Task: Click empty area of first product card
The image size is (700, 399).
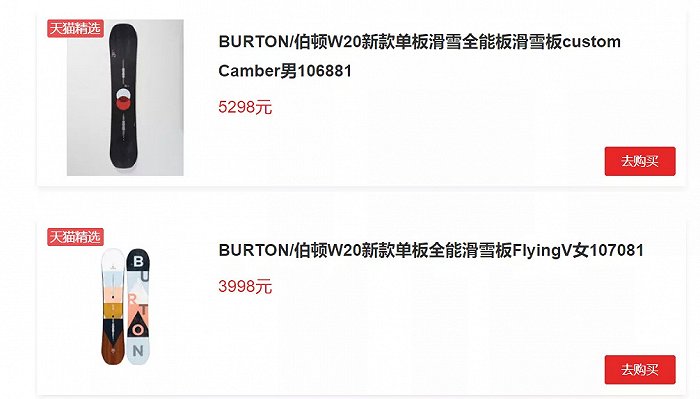Action: point(424,143)
